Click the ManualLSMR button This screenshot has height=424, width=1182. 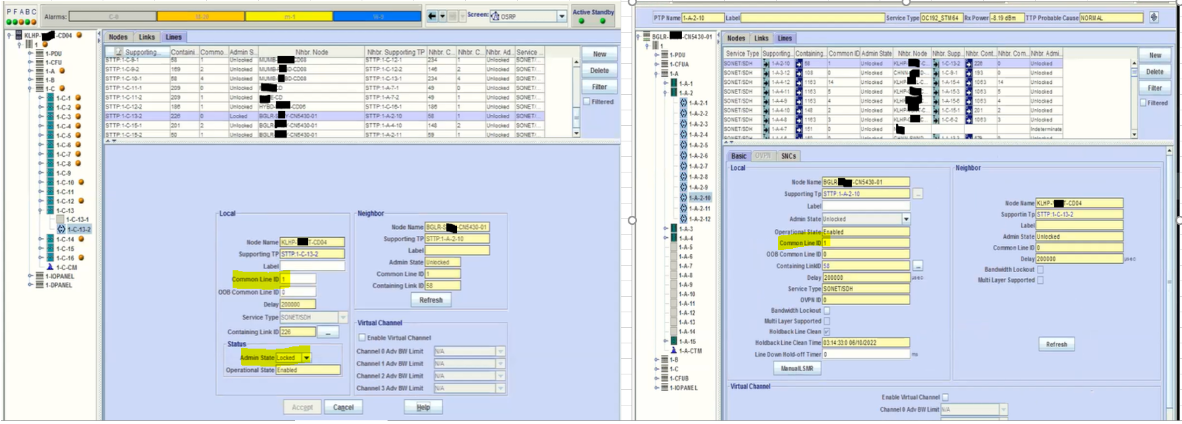[x=800, y=369]
